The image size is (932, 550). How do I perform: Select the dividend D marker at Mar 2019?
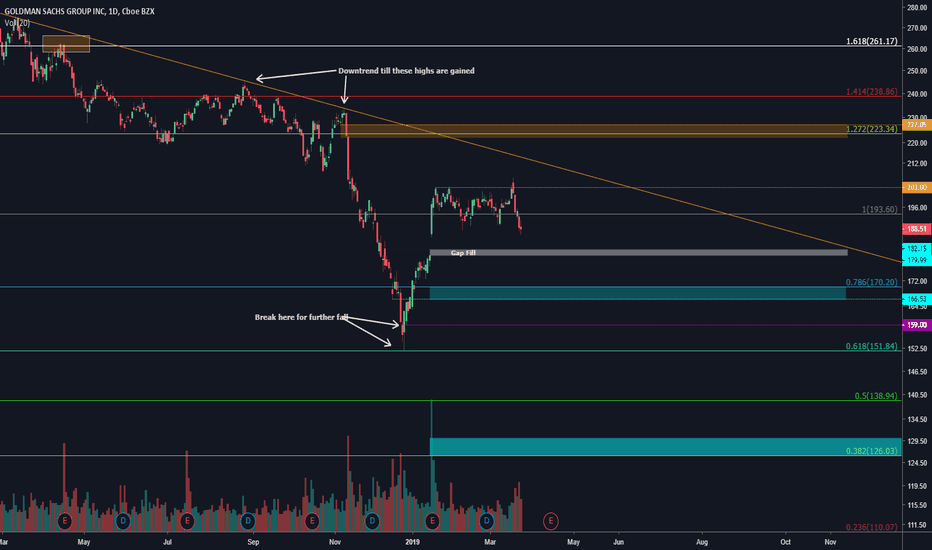(x=486, y=521)
